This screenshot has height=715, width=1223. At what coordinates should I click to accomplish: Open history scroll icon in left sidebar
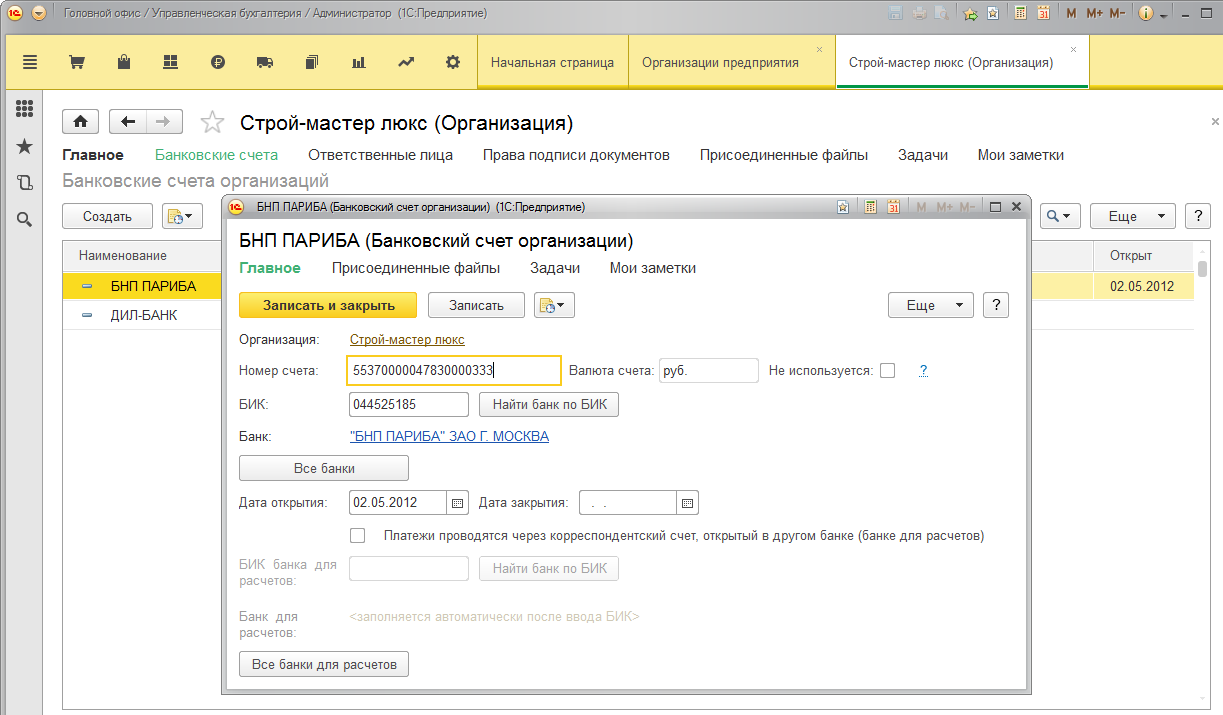[25, 183]
